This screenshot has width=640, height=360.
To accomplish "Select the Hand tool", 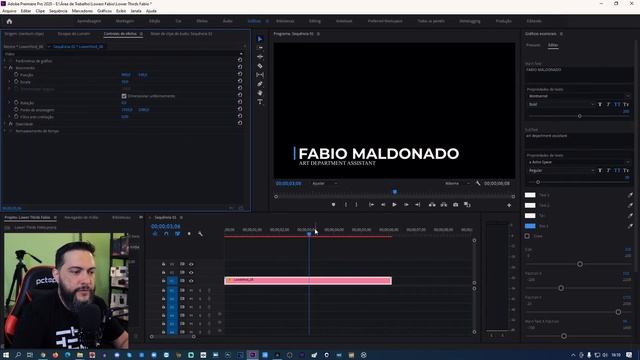I will 260,93.
